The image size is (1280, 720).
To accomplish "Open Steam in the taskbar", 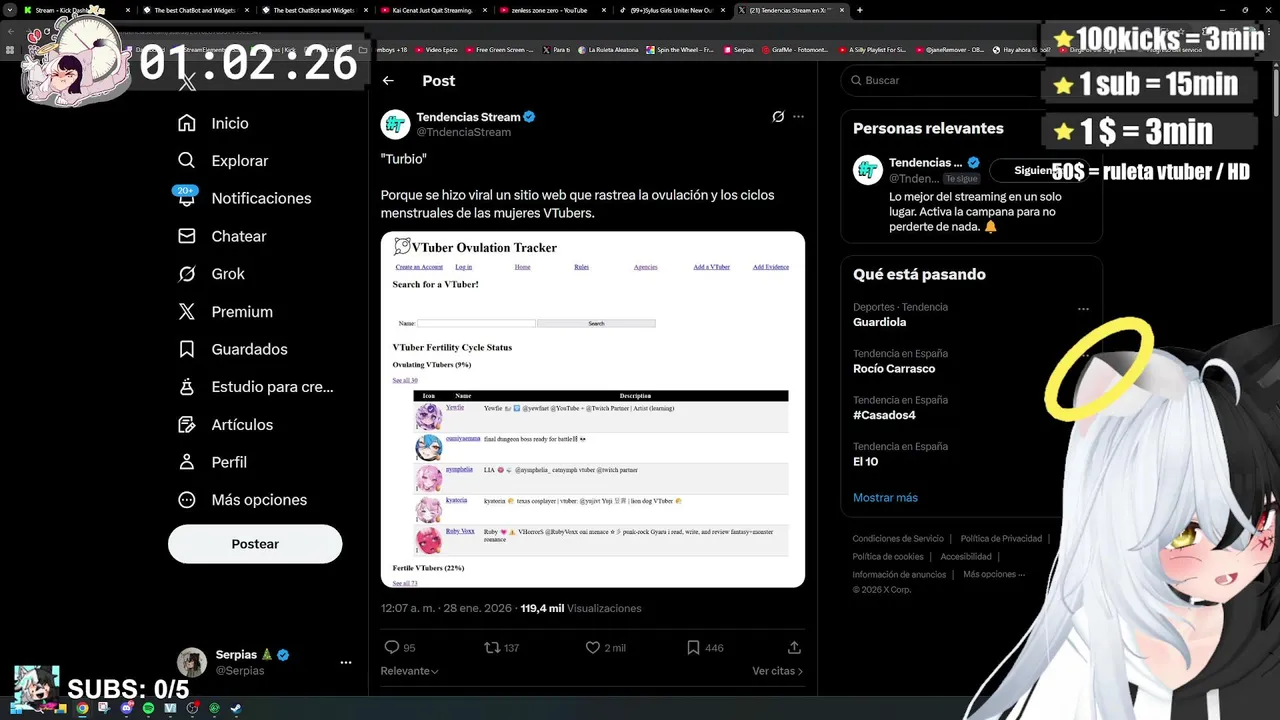I will [x=236, y=708].
